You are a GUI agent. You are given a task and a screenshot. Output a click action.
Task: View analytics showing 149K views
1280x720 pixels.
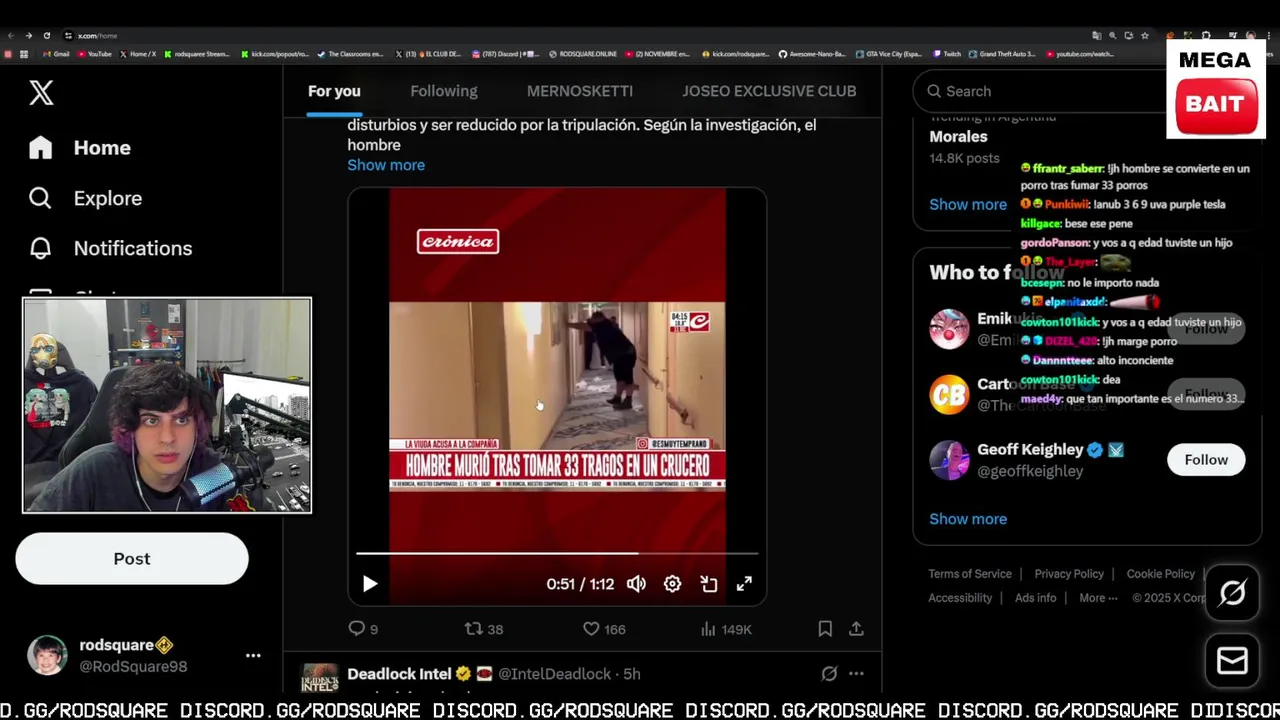point(726,629)
